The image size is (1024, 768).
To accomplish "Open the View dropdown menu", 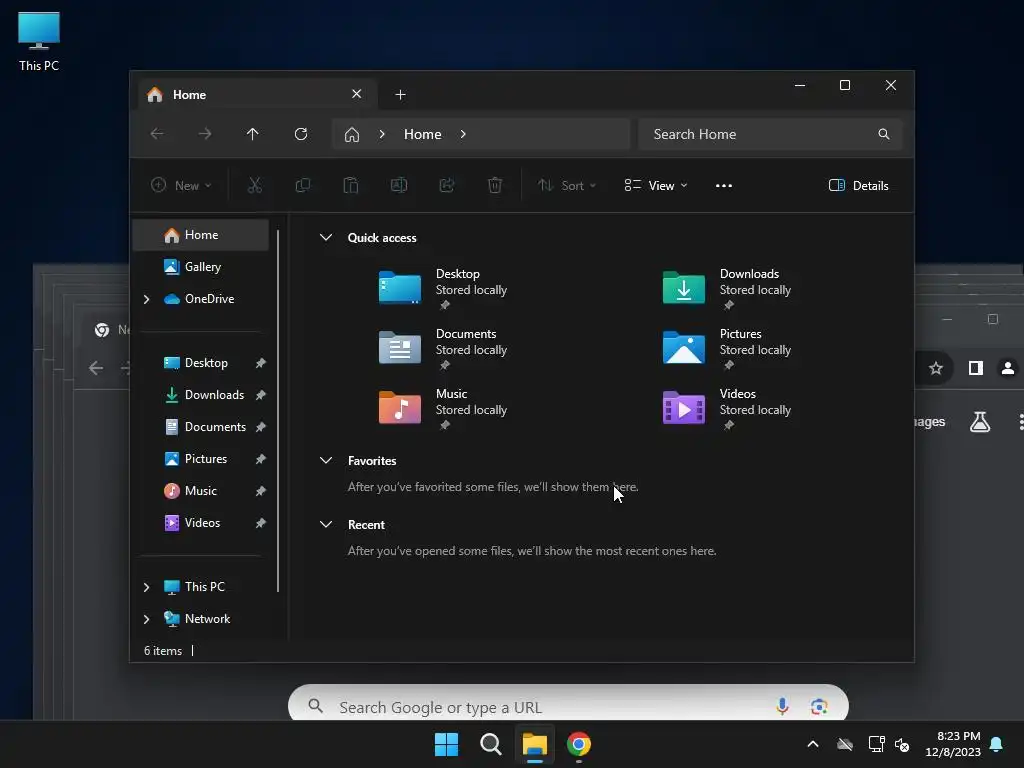I will [x=656, y=185].
